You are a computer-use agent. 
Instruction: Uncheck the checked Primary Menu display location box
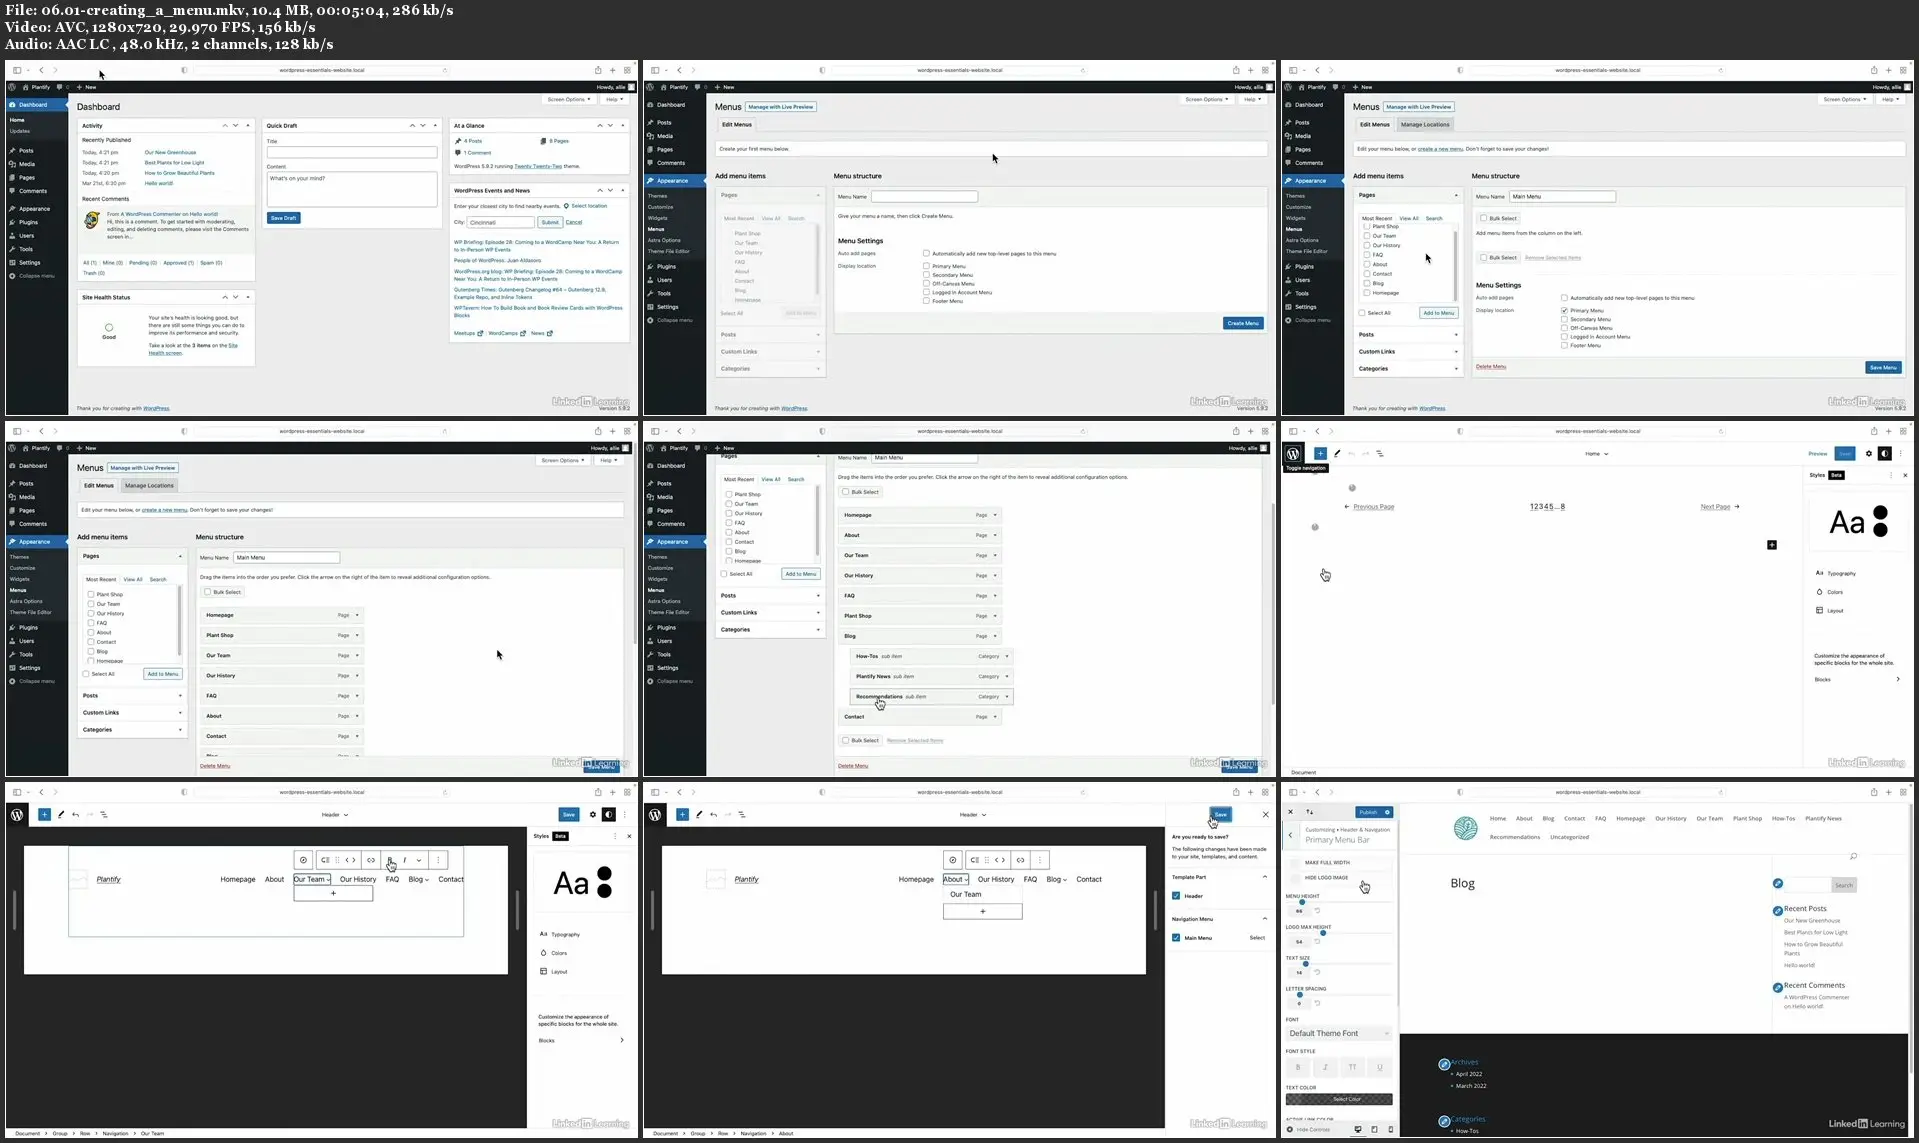click(1565, 311)
